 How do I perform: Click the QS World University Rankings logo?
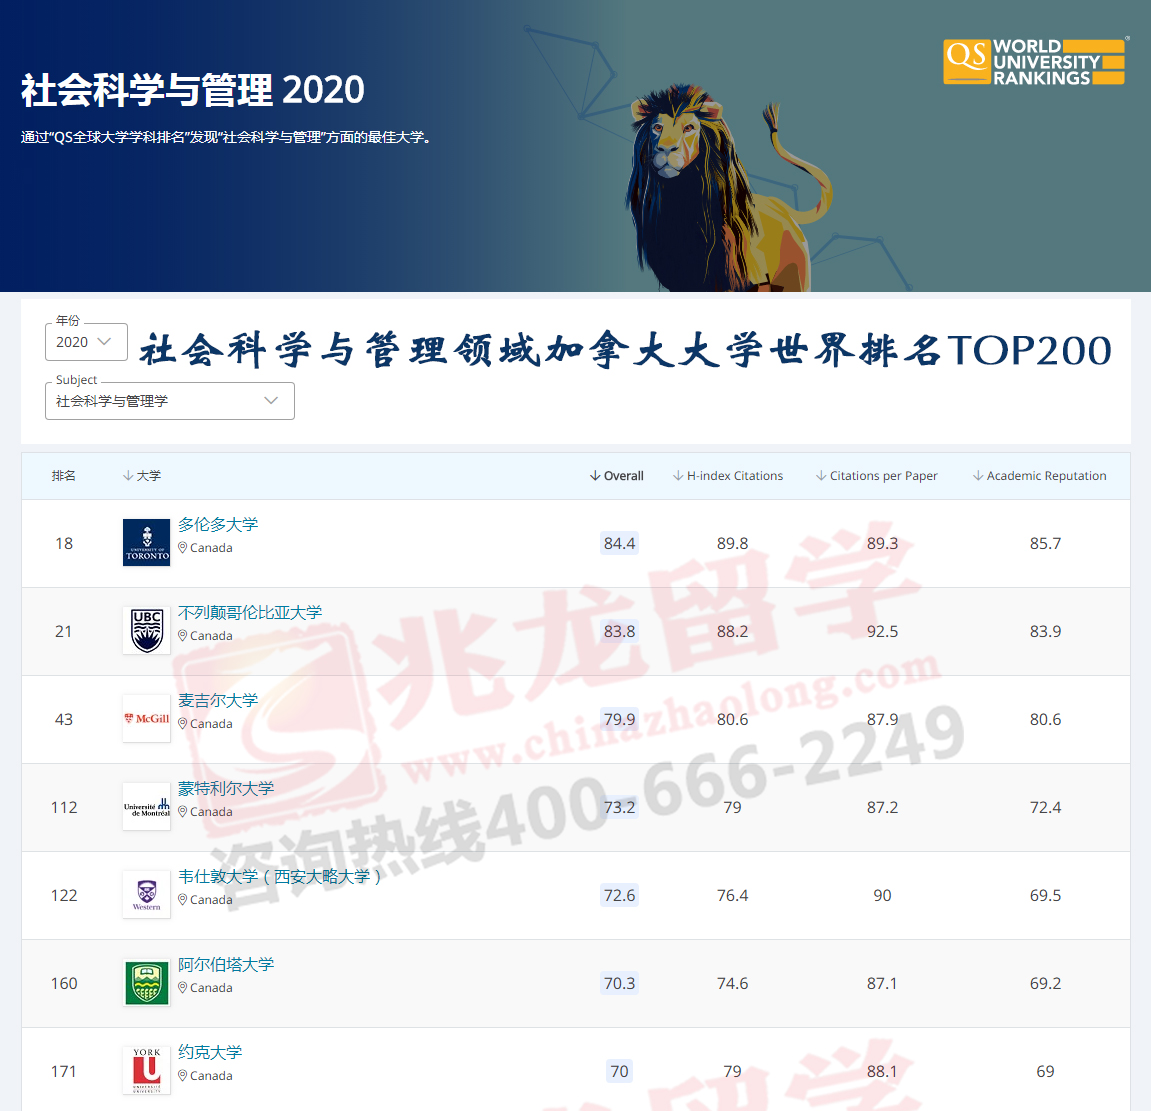[1034, 61]
